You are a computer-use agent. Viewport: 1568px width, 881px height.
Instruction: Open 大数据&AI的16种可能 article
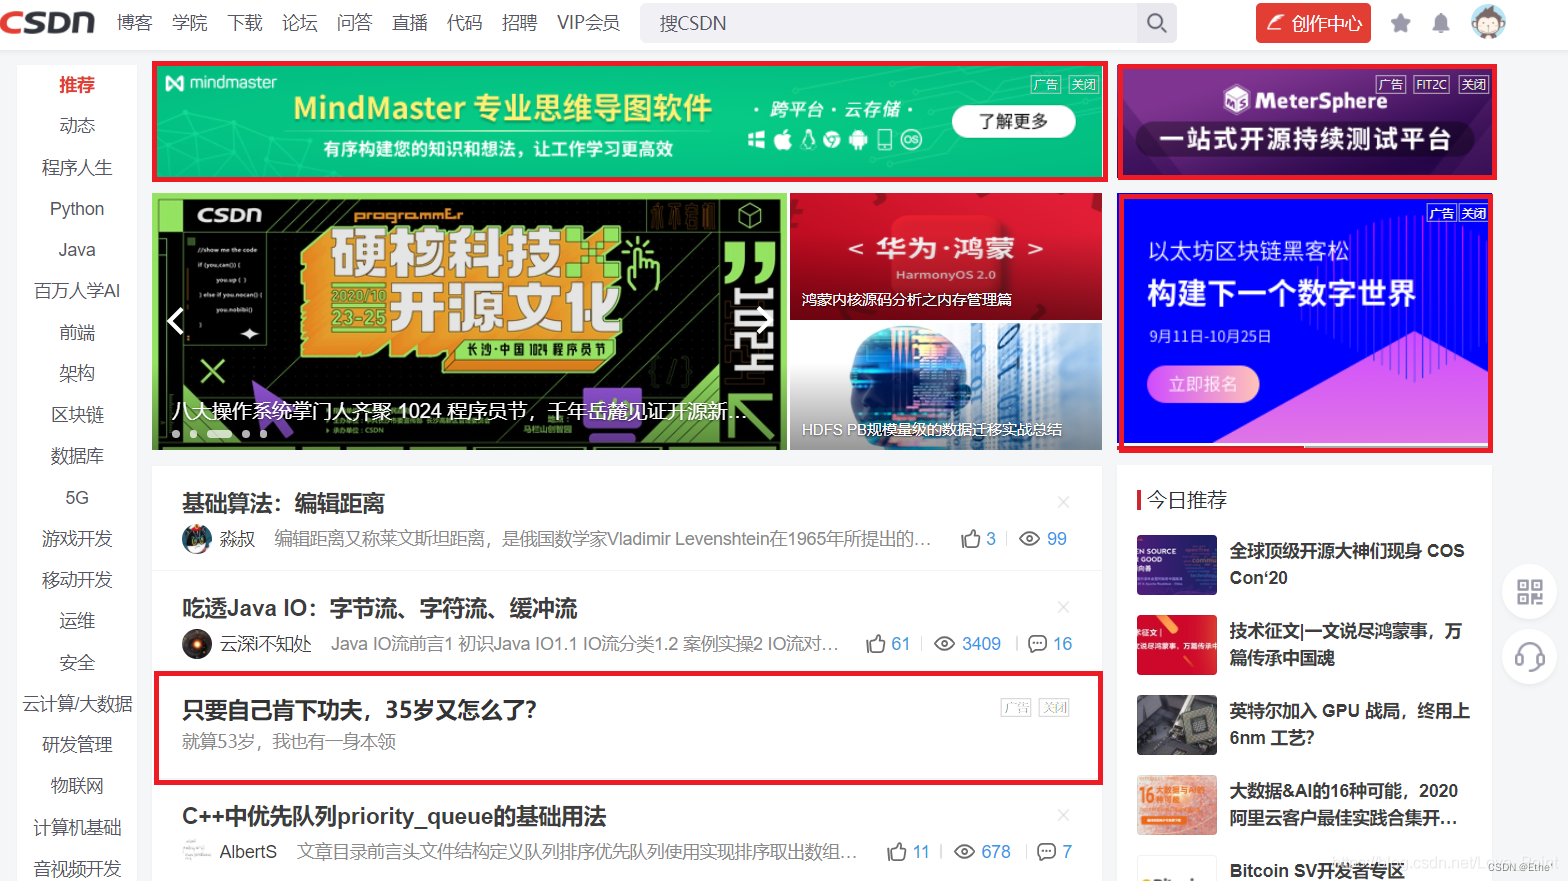pos(1343,804)
